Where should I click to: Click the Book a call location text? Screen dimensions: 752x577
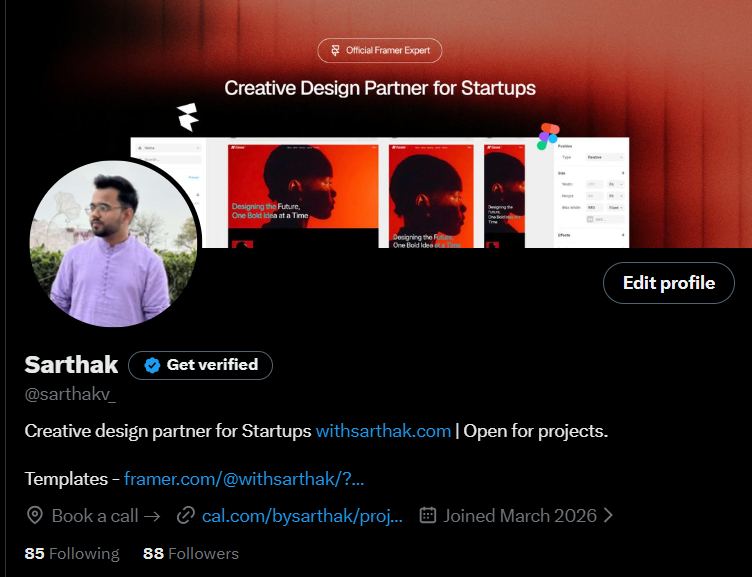[x=106, y=516]
